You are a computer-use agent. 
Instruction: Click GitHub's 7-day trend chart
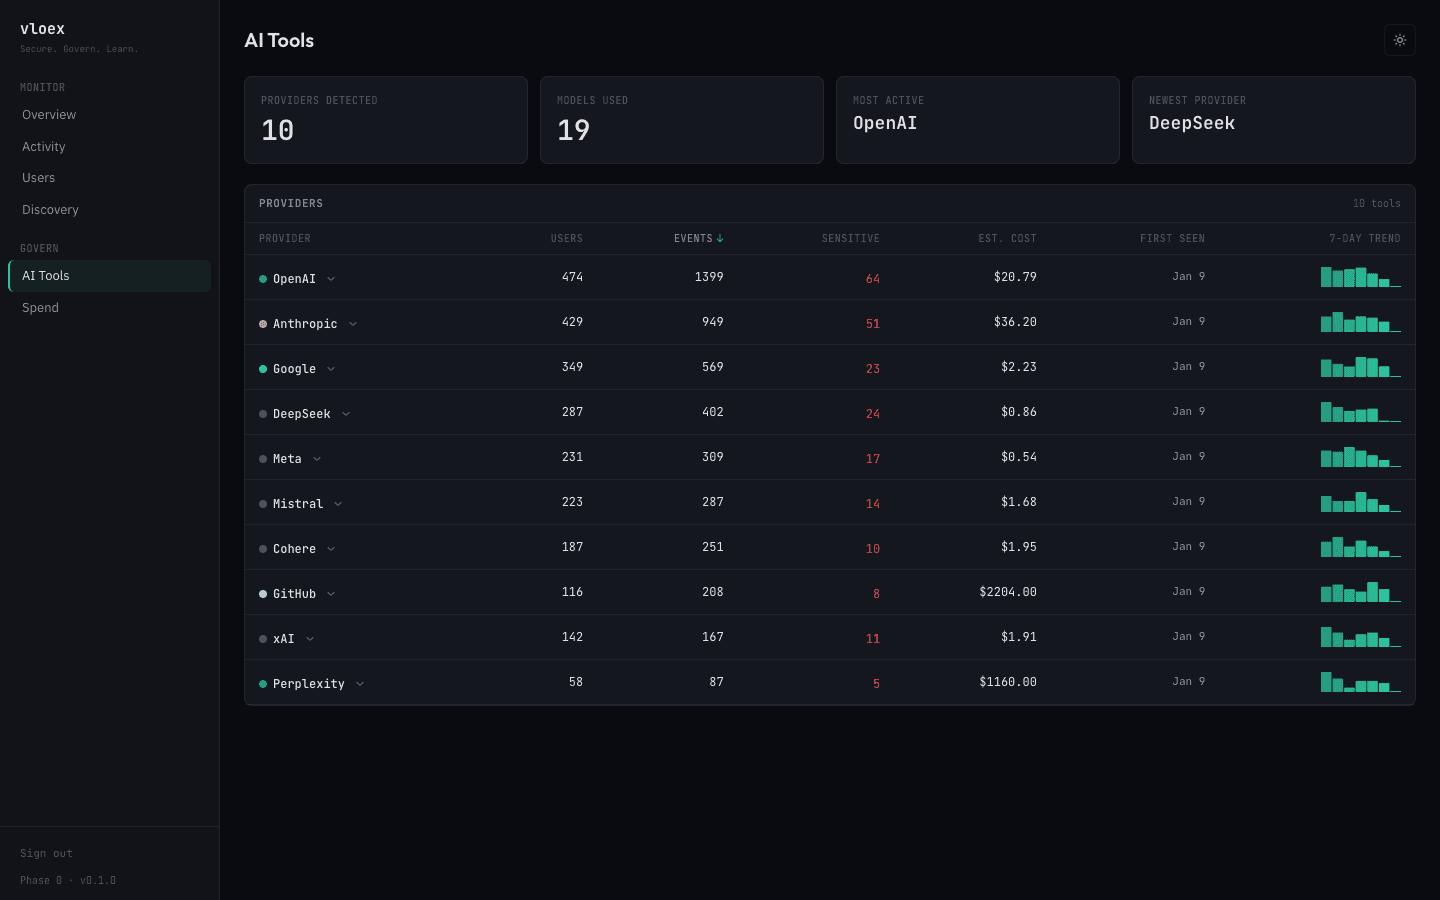click(1360, 591)
